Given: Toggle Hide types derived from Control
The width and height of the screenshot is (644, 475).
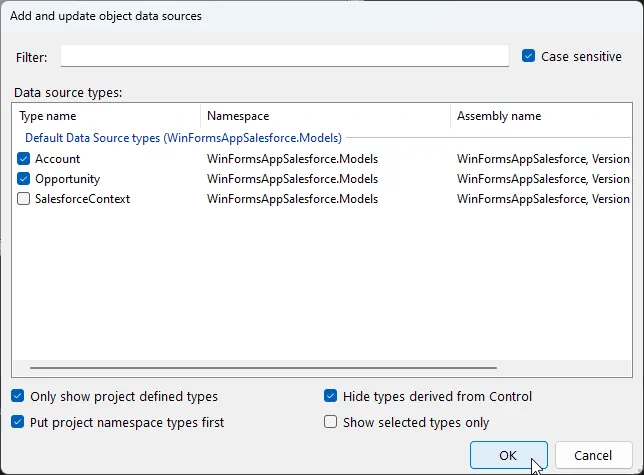Looking at the screenshot, I should (330, 396).
